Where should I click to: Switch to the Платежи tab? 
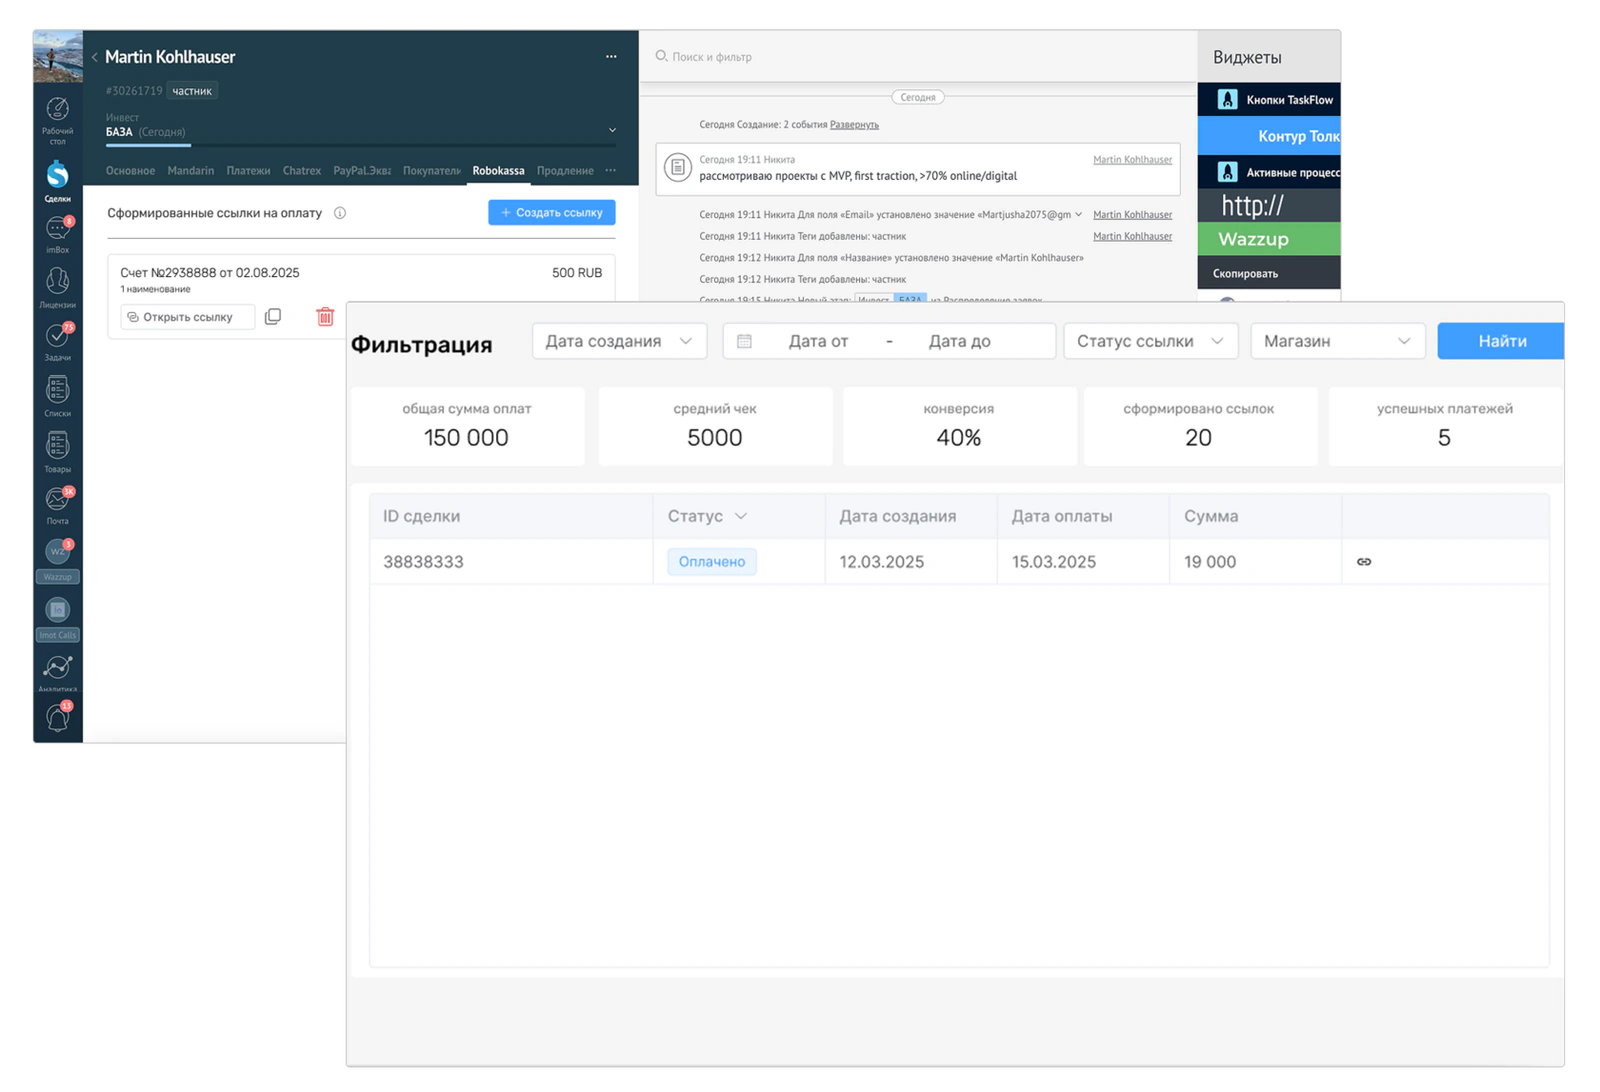(248, 171)
